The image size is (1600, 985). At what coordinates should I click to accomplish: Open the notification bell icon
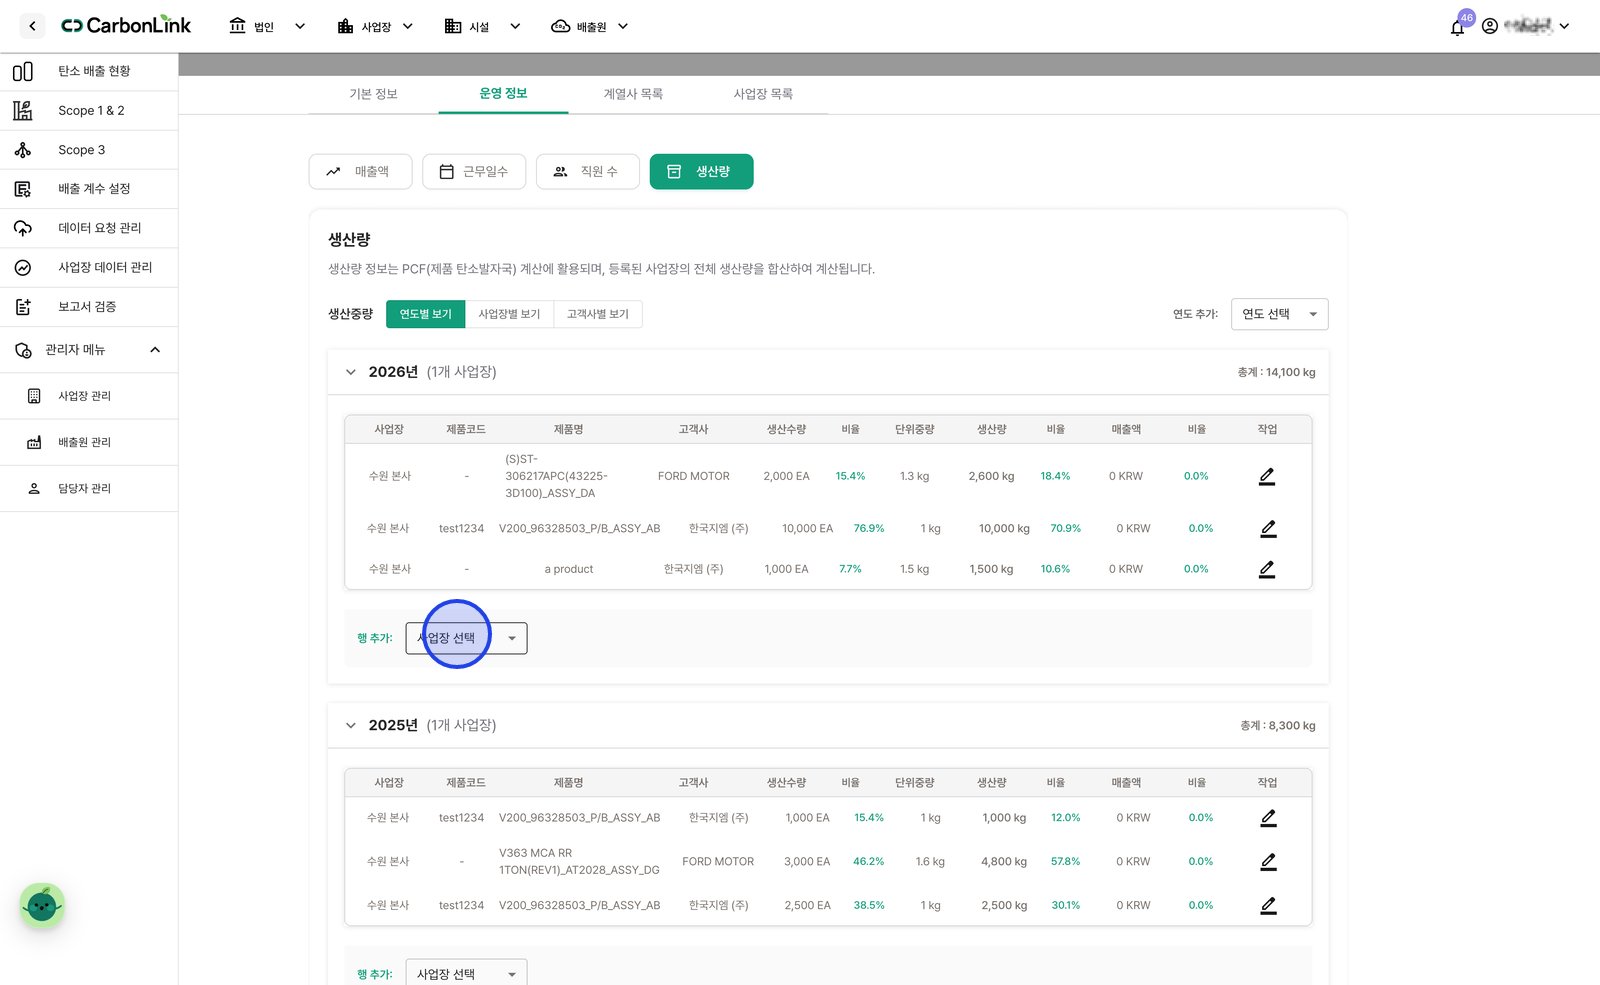click(1457, 27)
